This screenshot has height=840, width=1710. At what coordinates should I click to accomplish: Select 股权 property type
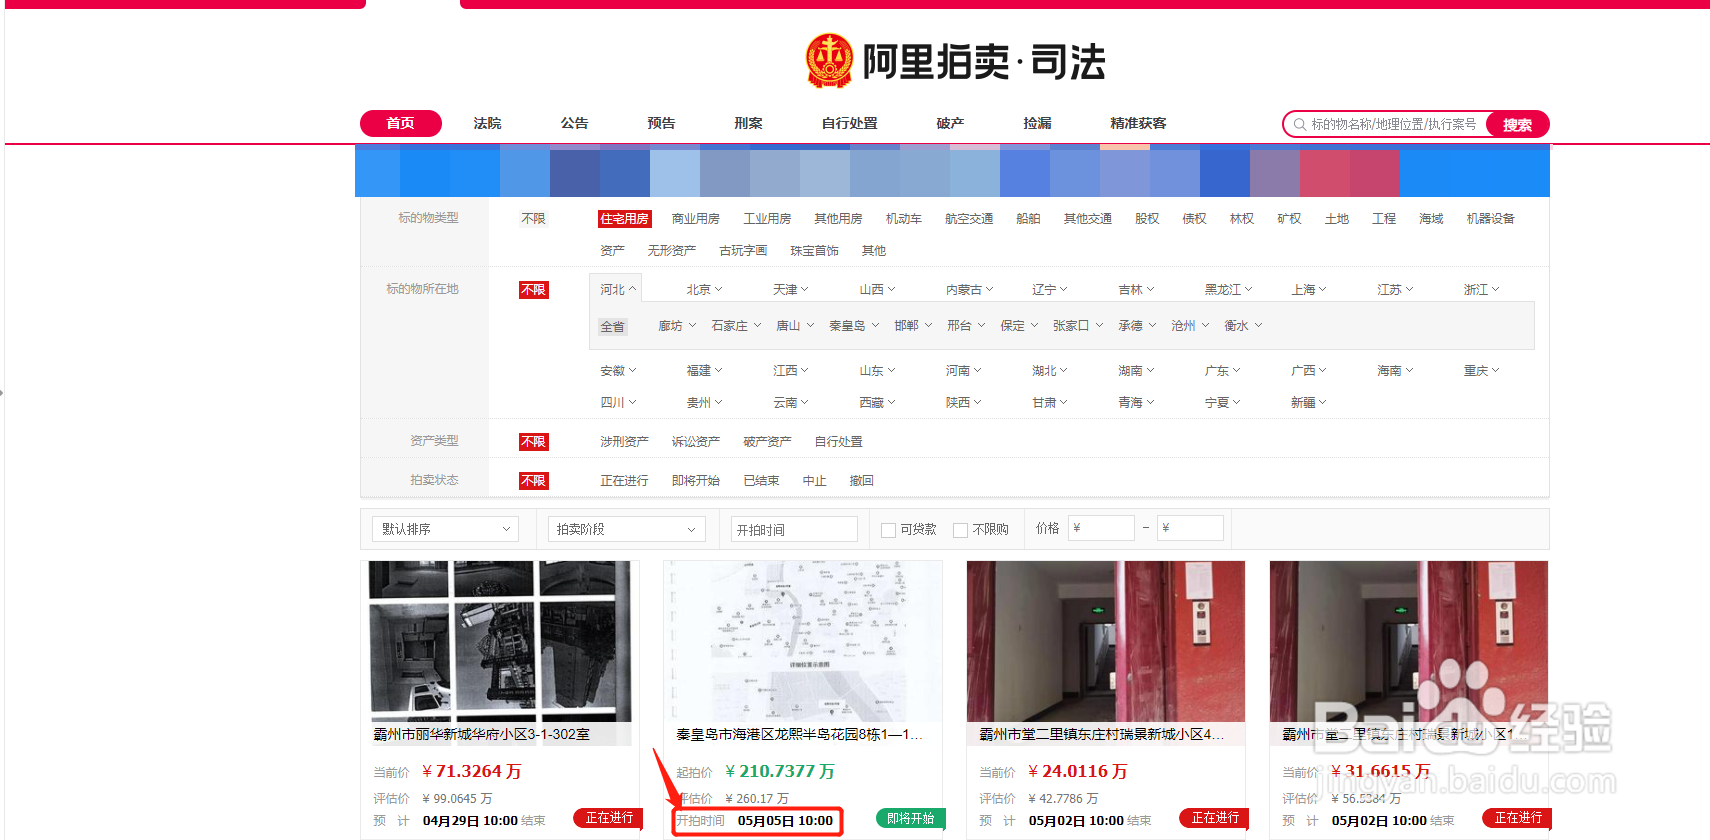[1147, 219]
